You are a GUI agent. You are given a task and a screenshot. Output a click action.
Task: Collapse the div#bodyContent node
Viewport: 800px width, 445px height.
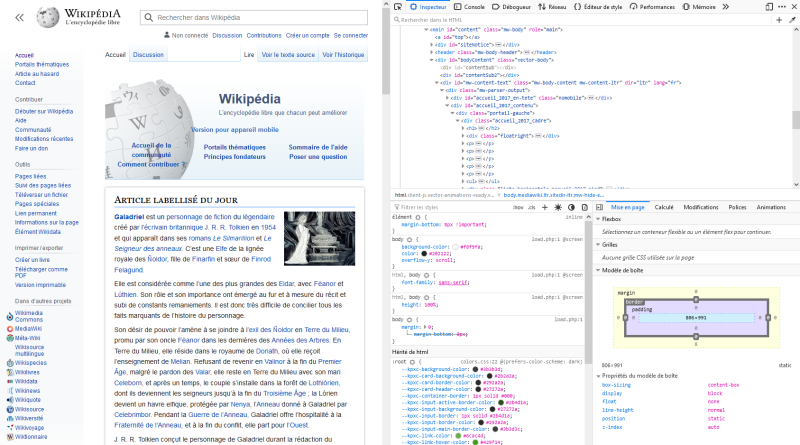coord(432,60)
